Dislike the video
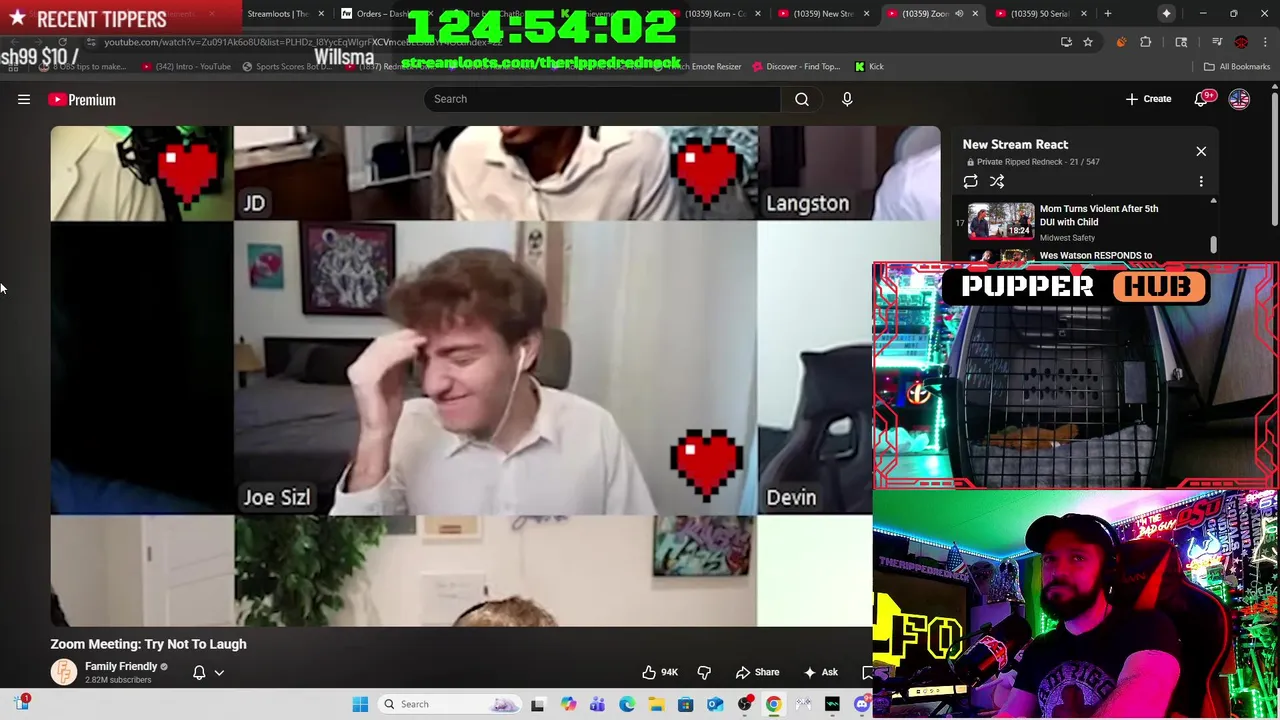Screen dimensions: 1280x720 pos(704,672)
